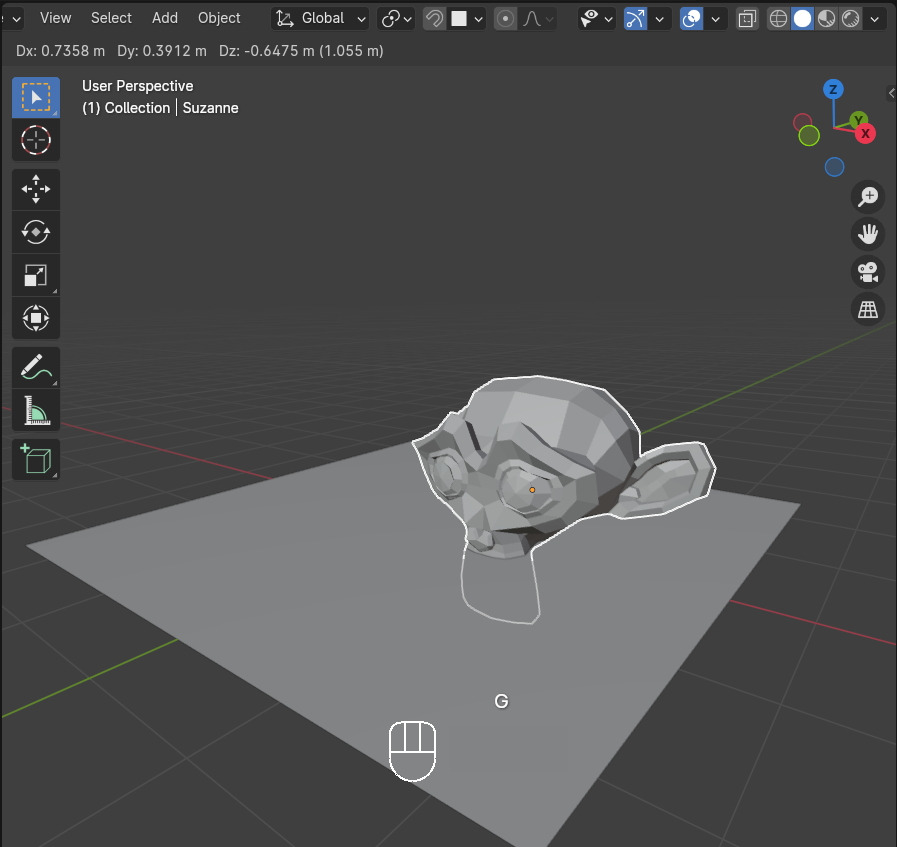
Task: Click the "Suzanne" object name text
Action: [211, 108]
